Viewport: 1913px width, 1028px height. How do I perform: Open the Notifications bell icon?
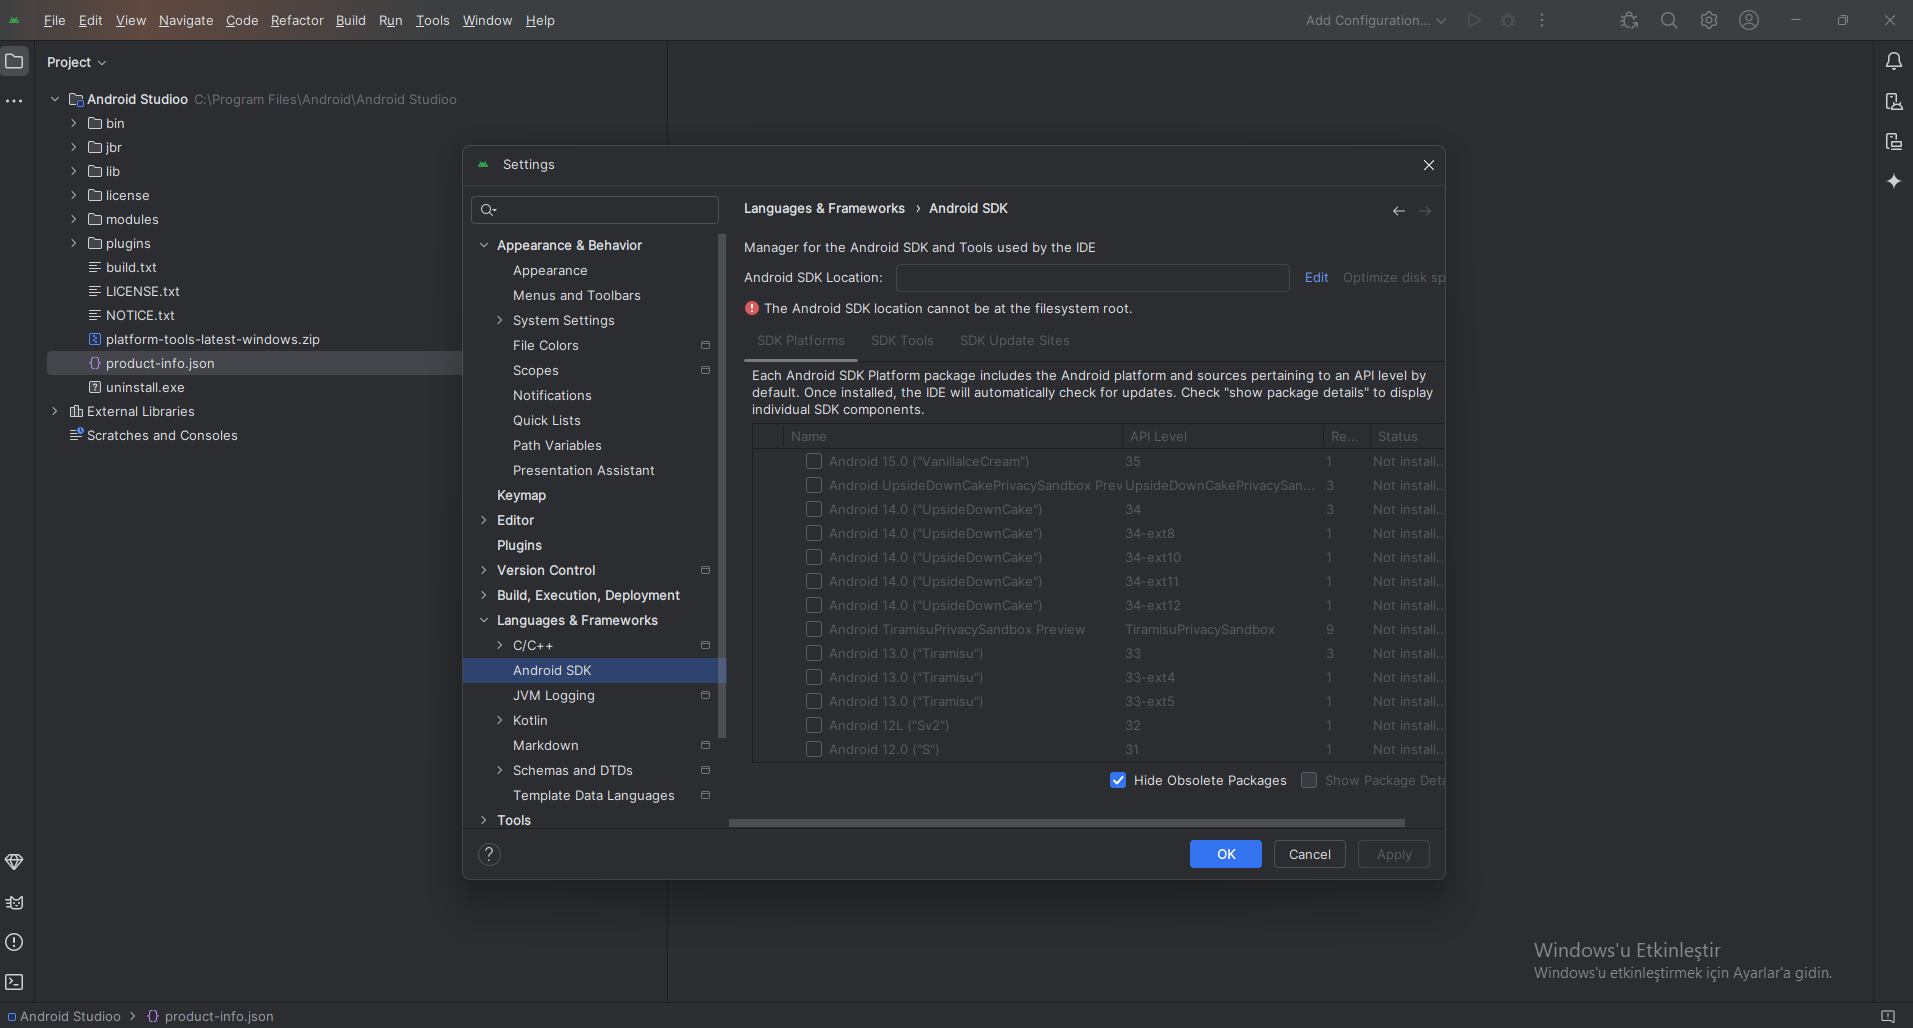[x=1893, y=62]
